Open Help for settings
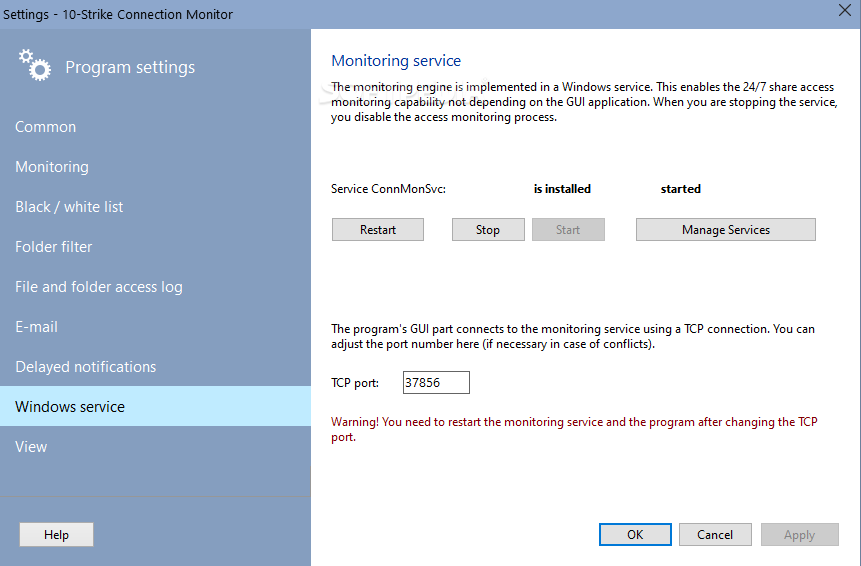Screen dimensions: 861x566 coord(57,535)
